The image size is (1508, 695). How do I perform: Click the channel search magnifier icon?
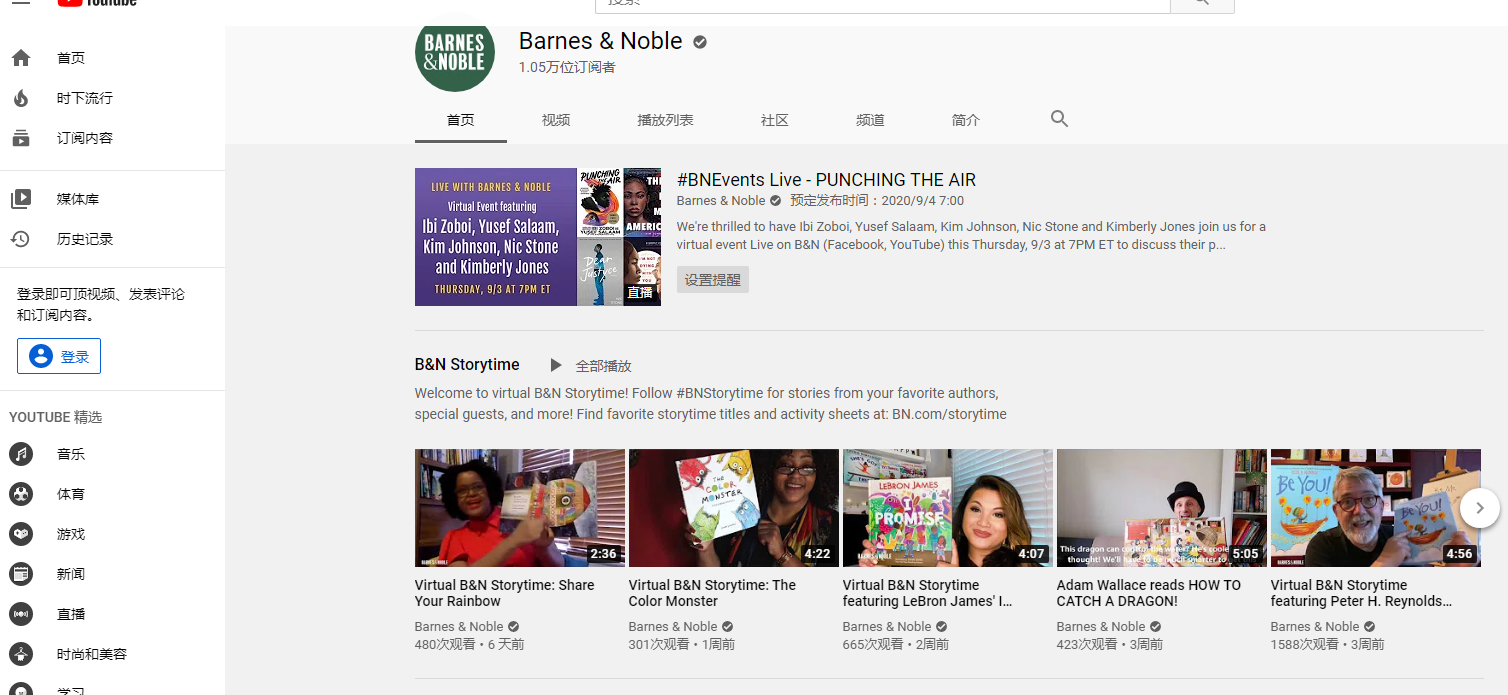[1059, 119]
